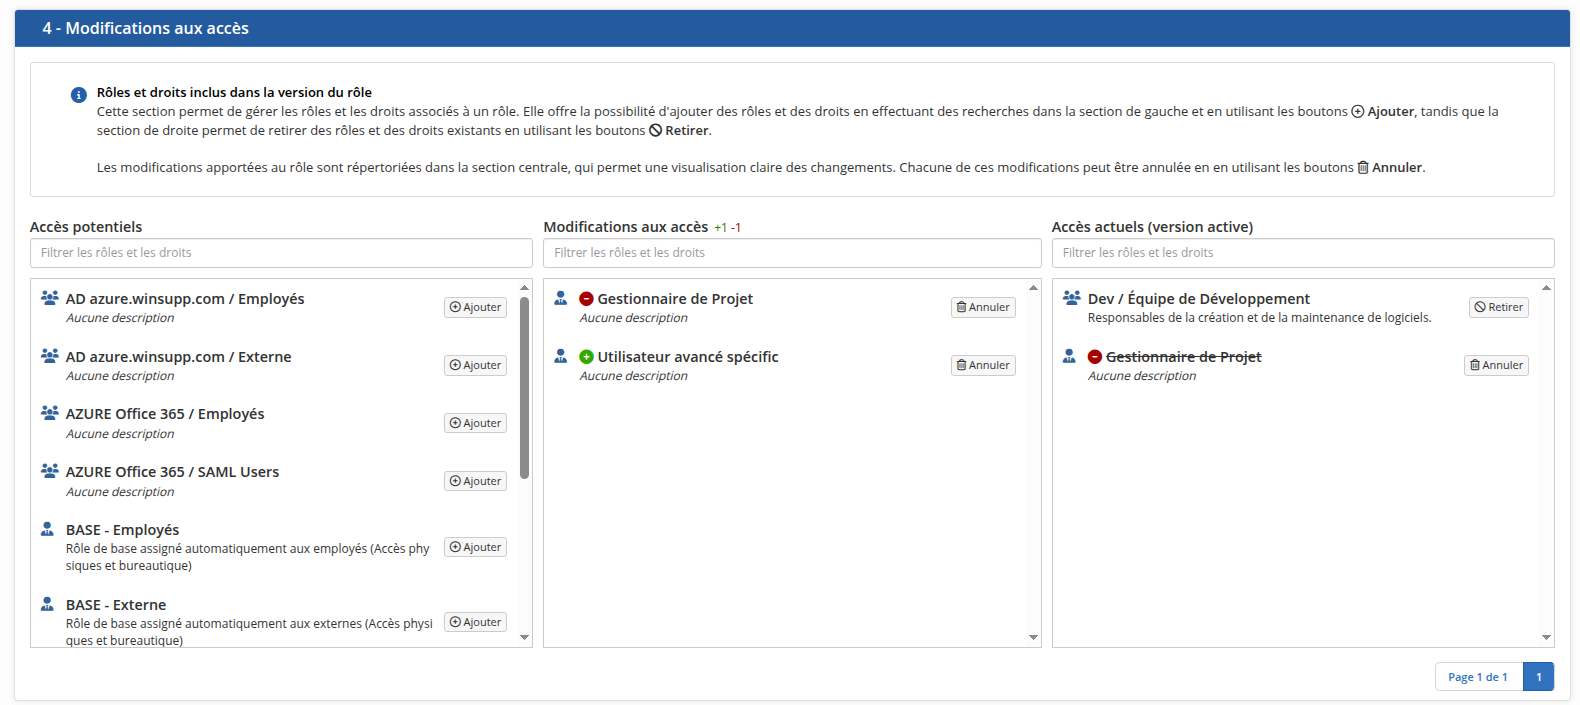Click the group icon beside Dev / Équipe de Développement
Viewport: 1580px width, 705px height.
(x=1071, y=298)
